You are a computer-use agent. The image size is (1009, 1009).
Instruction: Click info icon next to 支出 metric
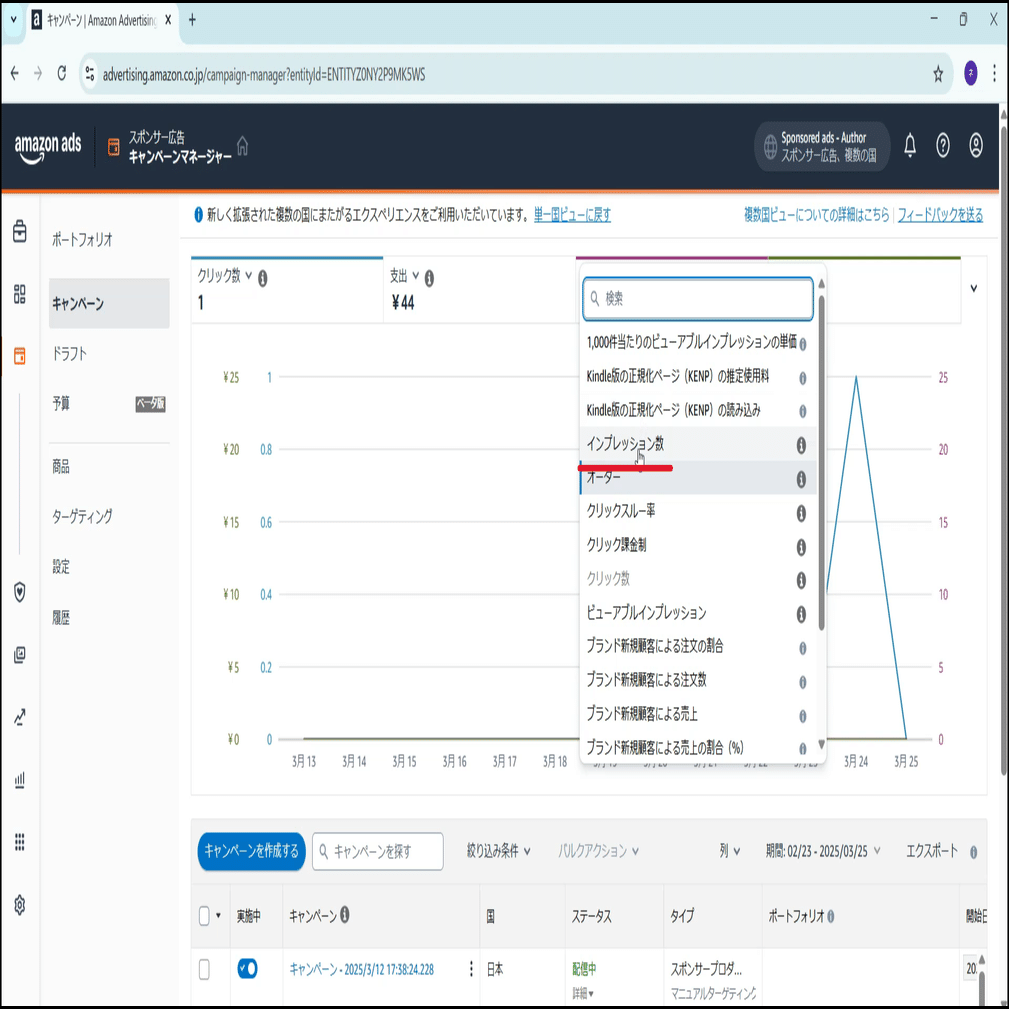[x=429, y=278]
